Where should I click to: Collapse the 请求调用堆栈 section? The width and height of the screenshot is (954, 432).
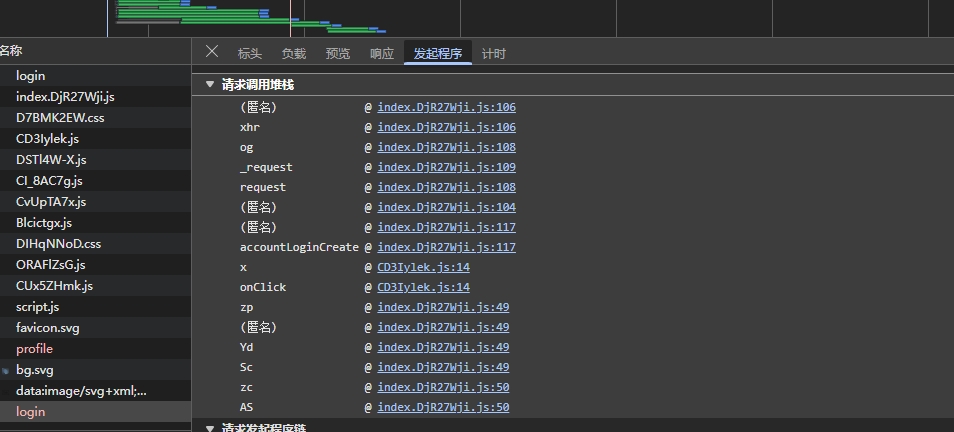coord(210,85)
